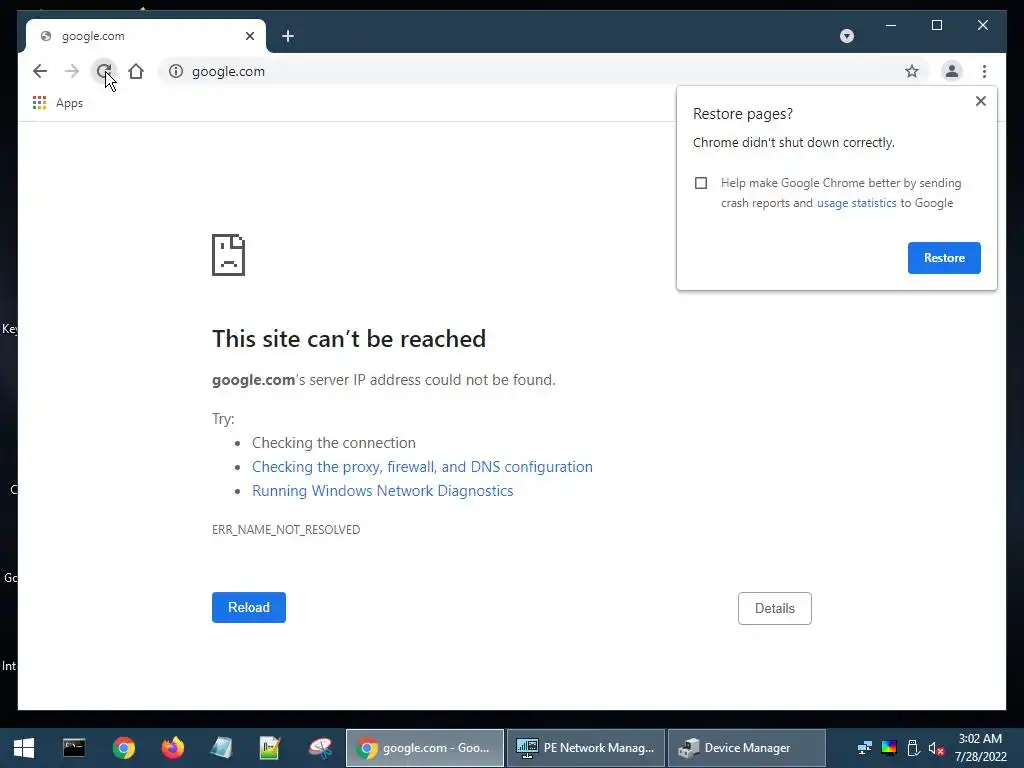Image resolution: width=1024 pixels, height=768 pixels.
Task: View site information icon in address bar
Action: click(x=176, y=71)
